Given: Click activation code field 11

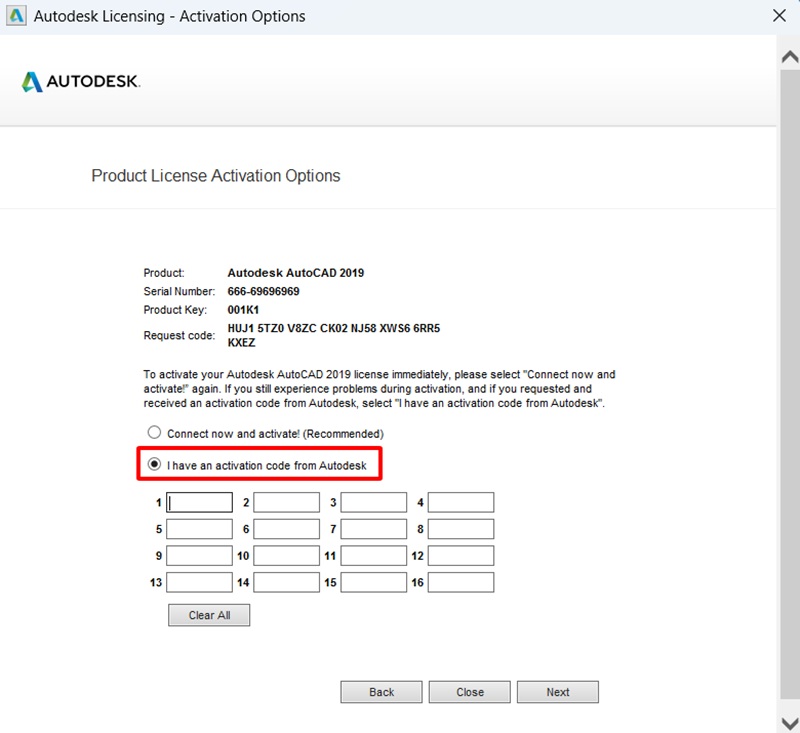Looking at the screenshot, I should [x=374, y=555].
